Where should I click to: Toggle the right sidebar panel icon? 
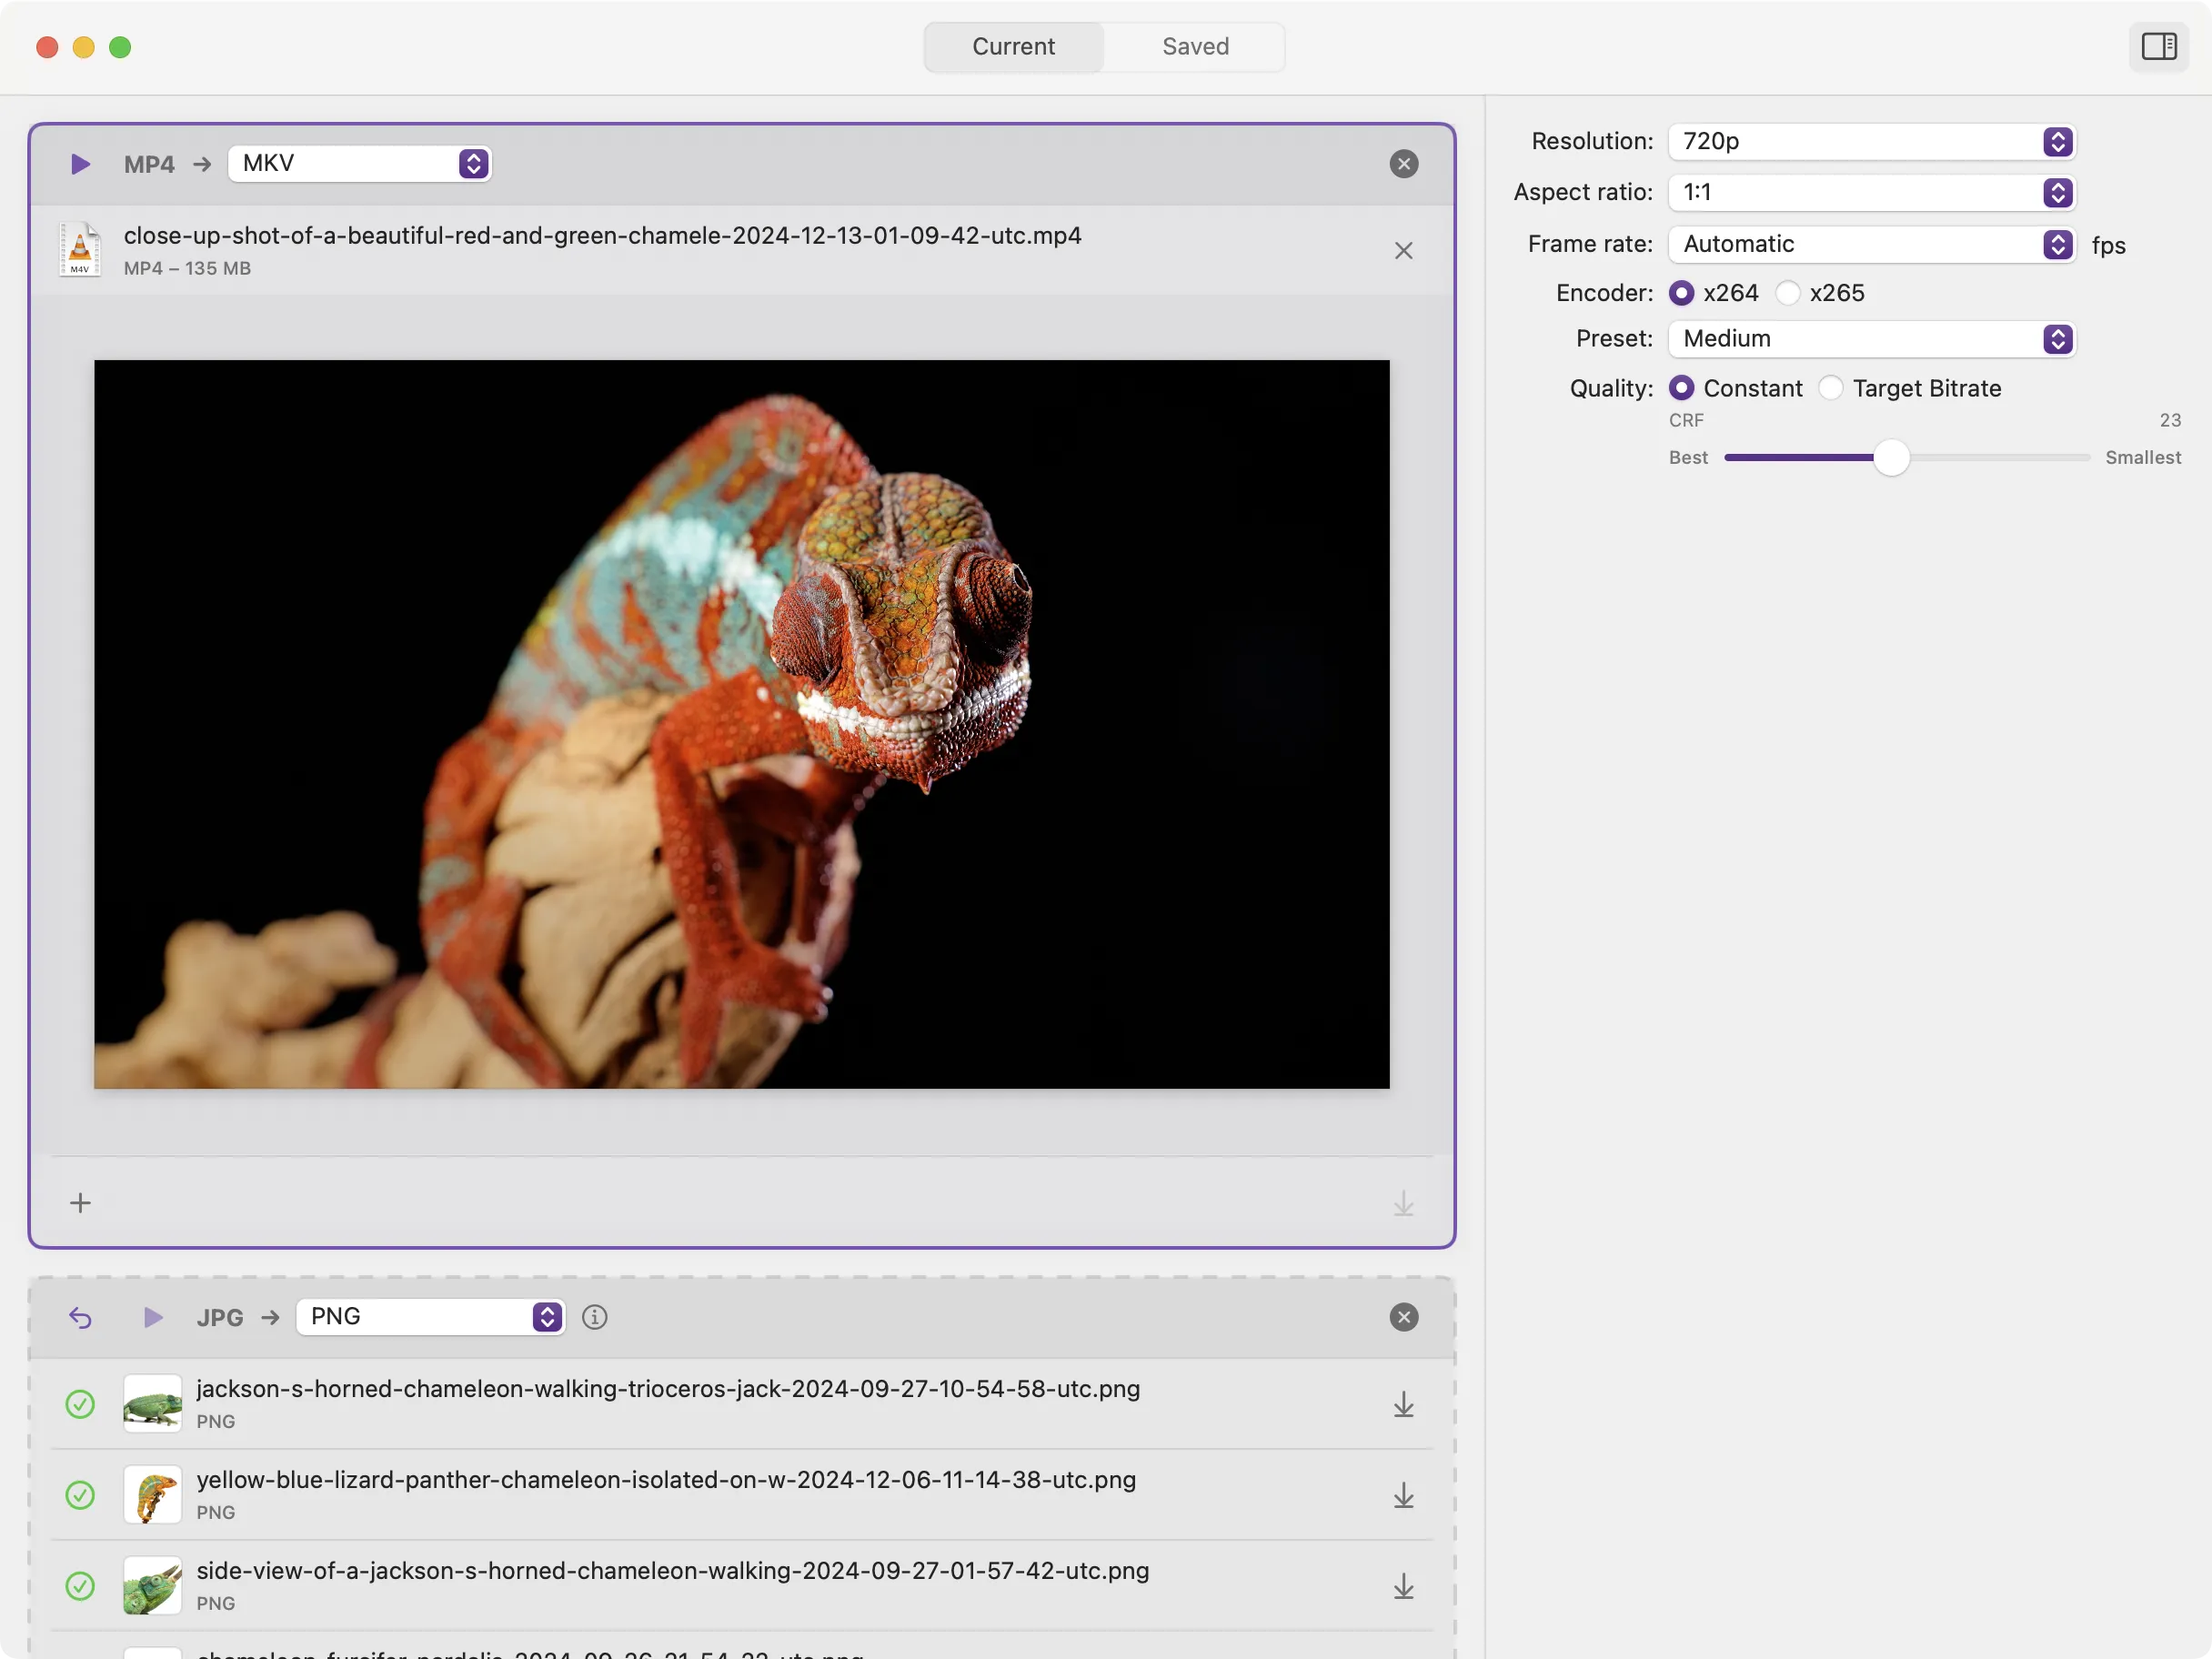point(2158,46)
